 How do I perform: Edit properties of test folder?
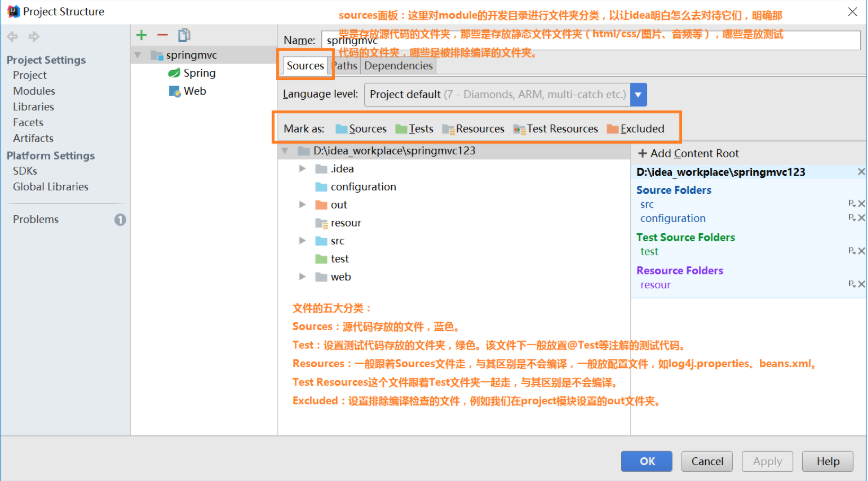(x=852, y=251)
